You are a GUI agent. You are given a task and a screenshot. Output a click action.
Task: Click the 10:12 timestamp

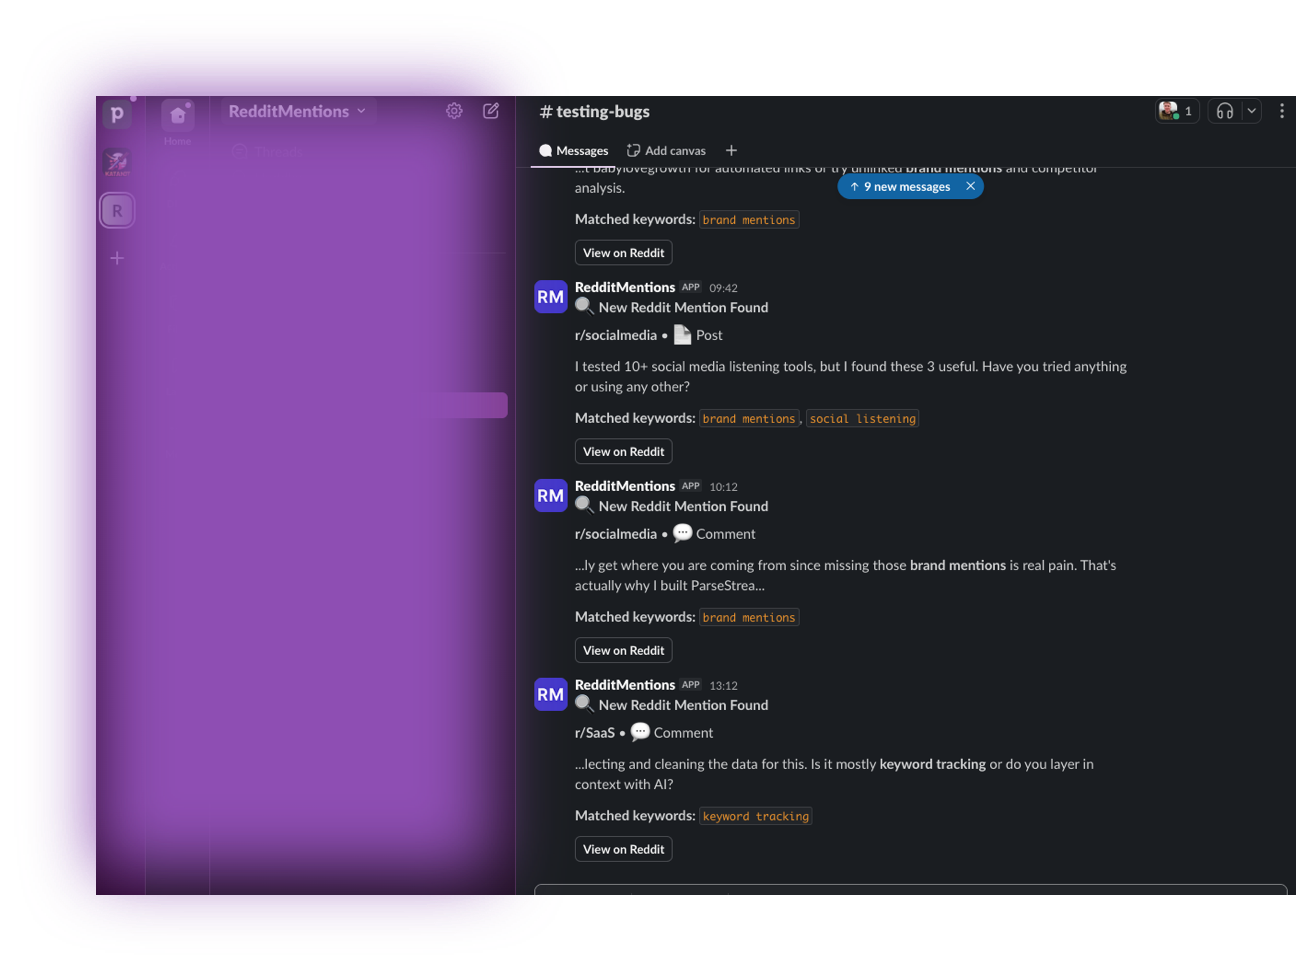[x=723, y=487]
